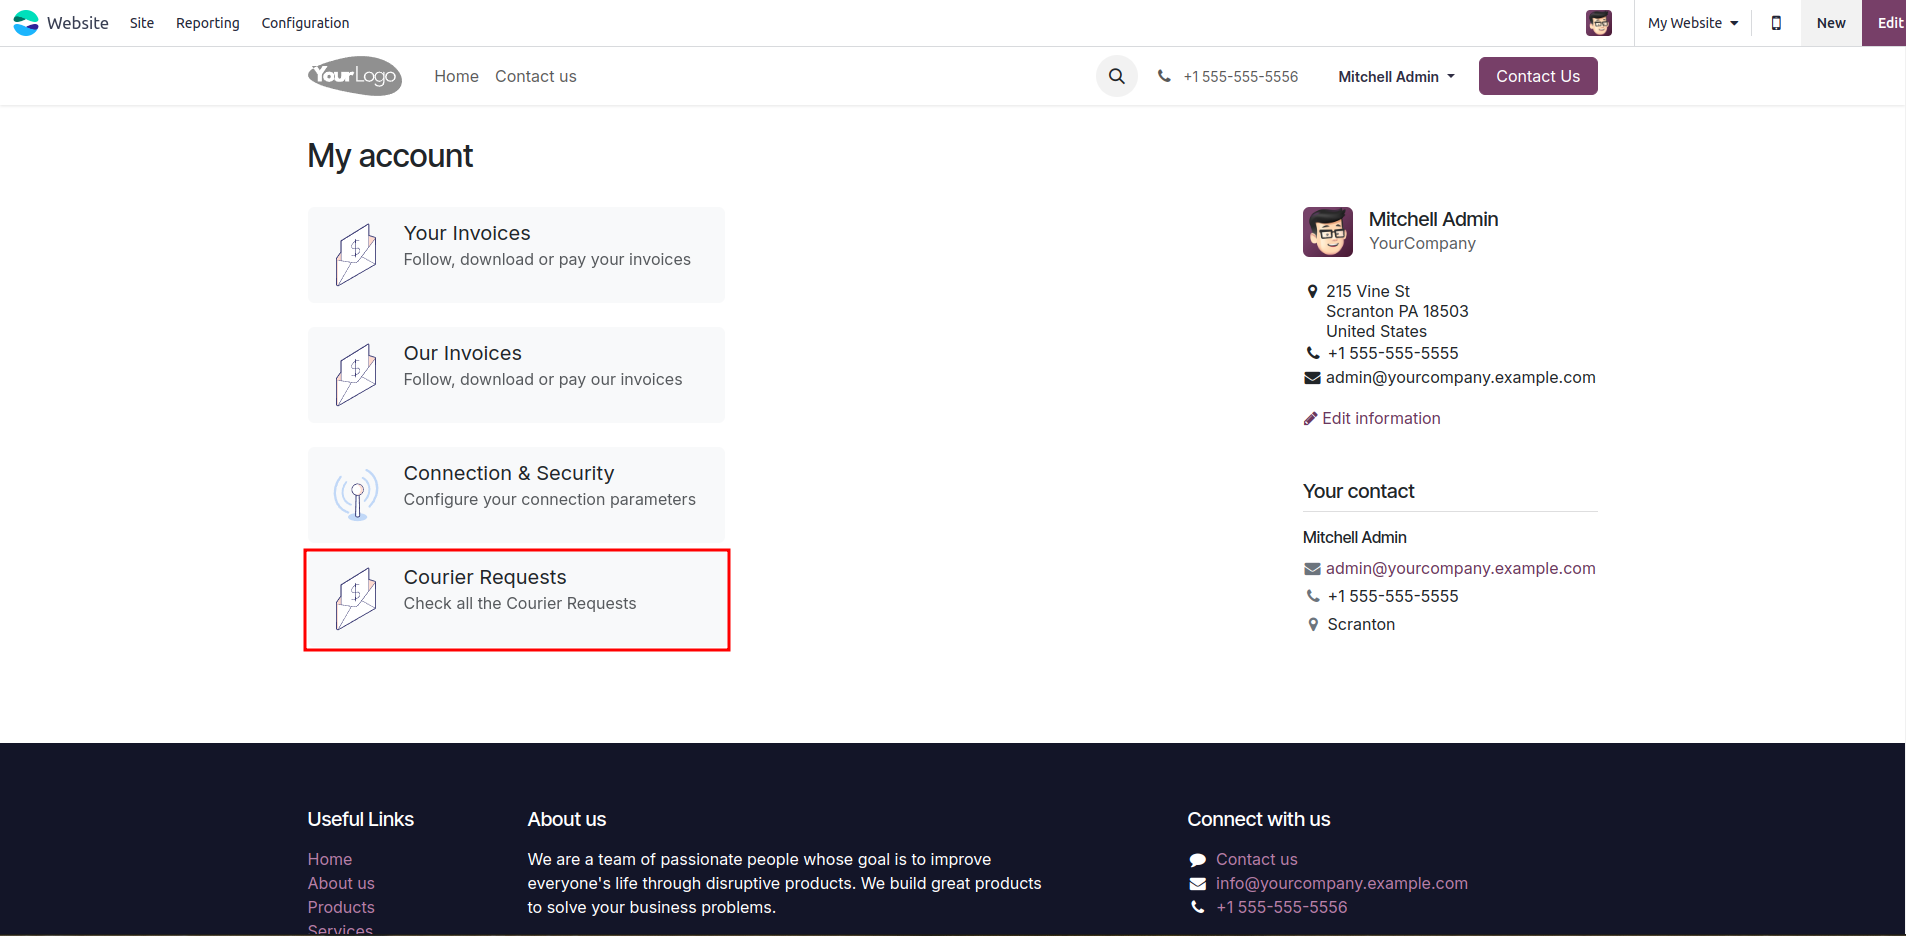
Task: Click the search magnifier icon in header
Action: (x=1116, y=76)
